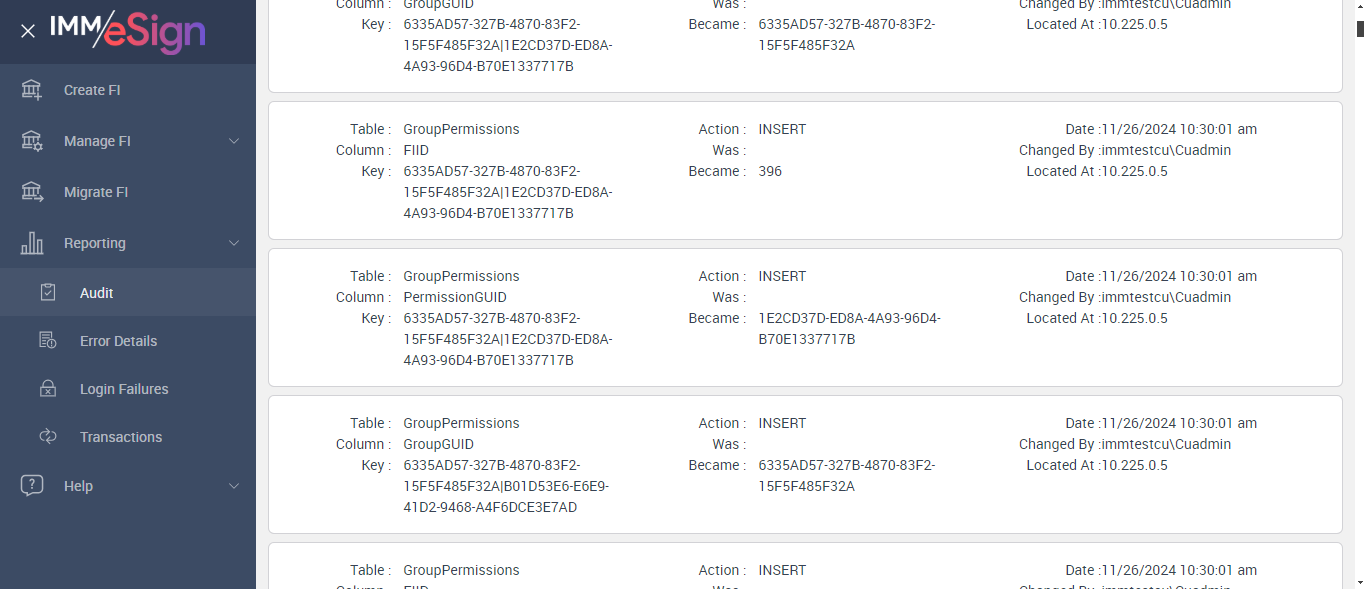Open the Error Details report
Screen dimensions: 1366x589
pyautogui.click(x=118, y=341)
